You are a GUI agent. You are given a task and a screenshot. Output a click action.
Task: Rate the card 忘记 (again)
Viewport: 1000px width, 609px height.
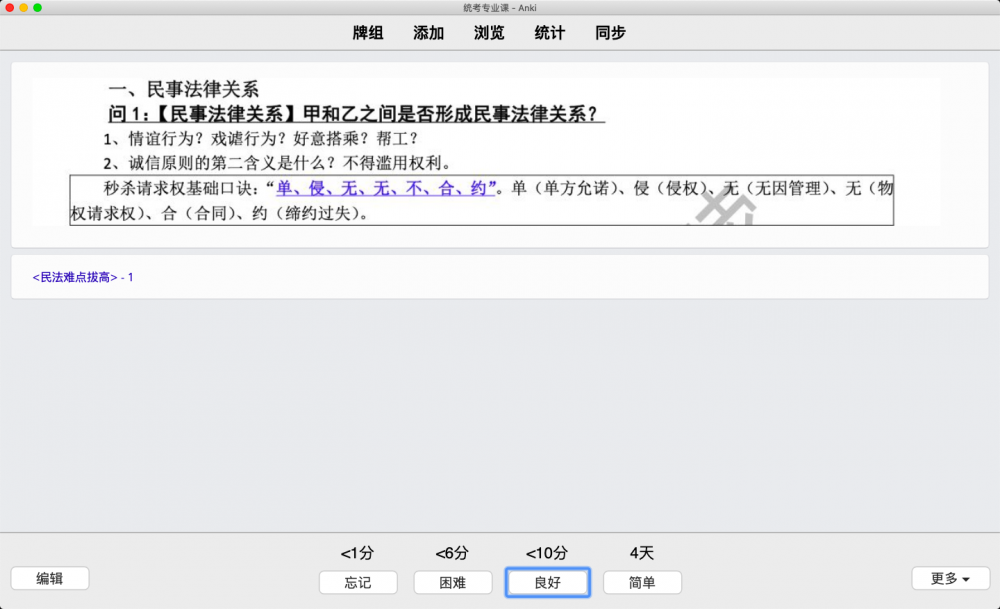click(358, 582)
